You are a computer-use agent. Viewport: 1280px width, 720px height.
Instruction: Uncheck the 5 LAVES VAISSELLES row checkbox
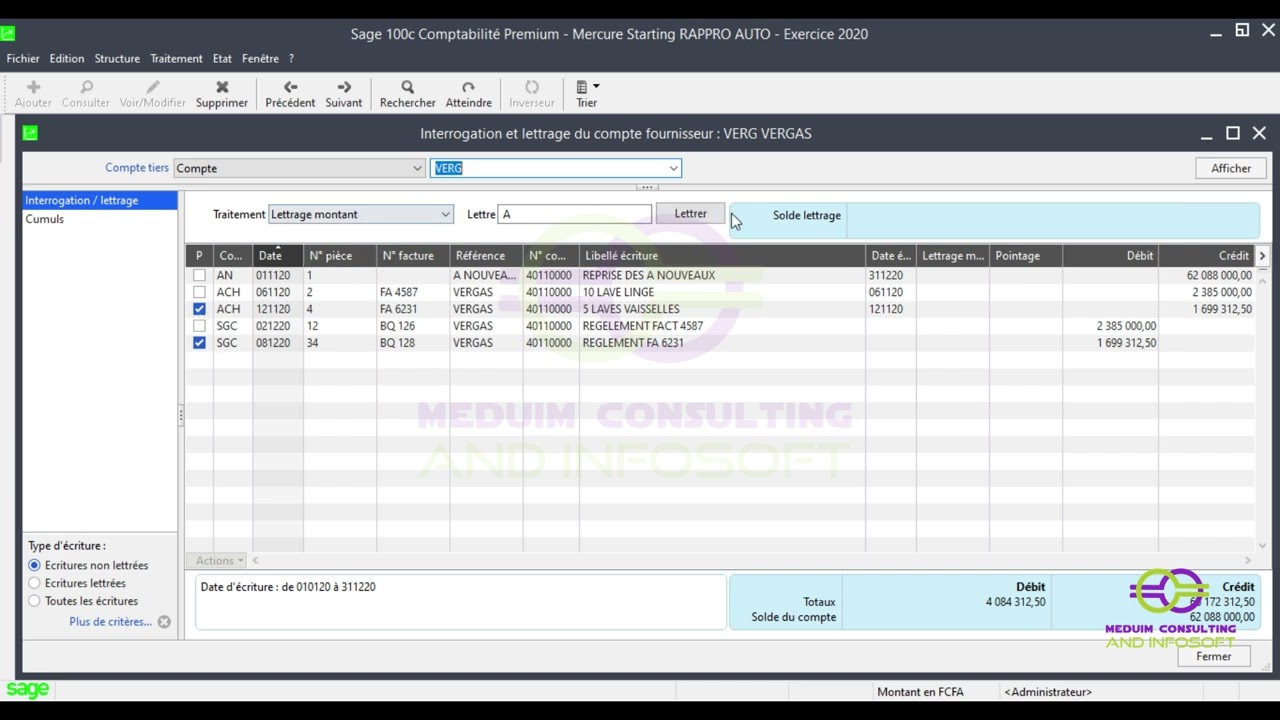pyautogui.click(x=199, y=309)
